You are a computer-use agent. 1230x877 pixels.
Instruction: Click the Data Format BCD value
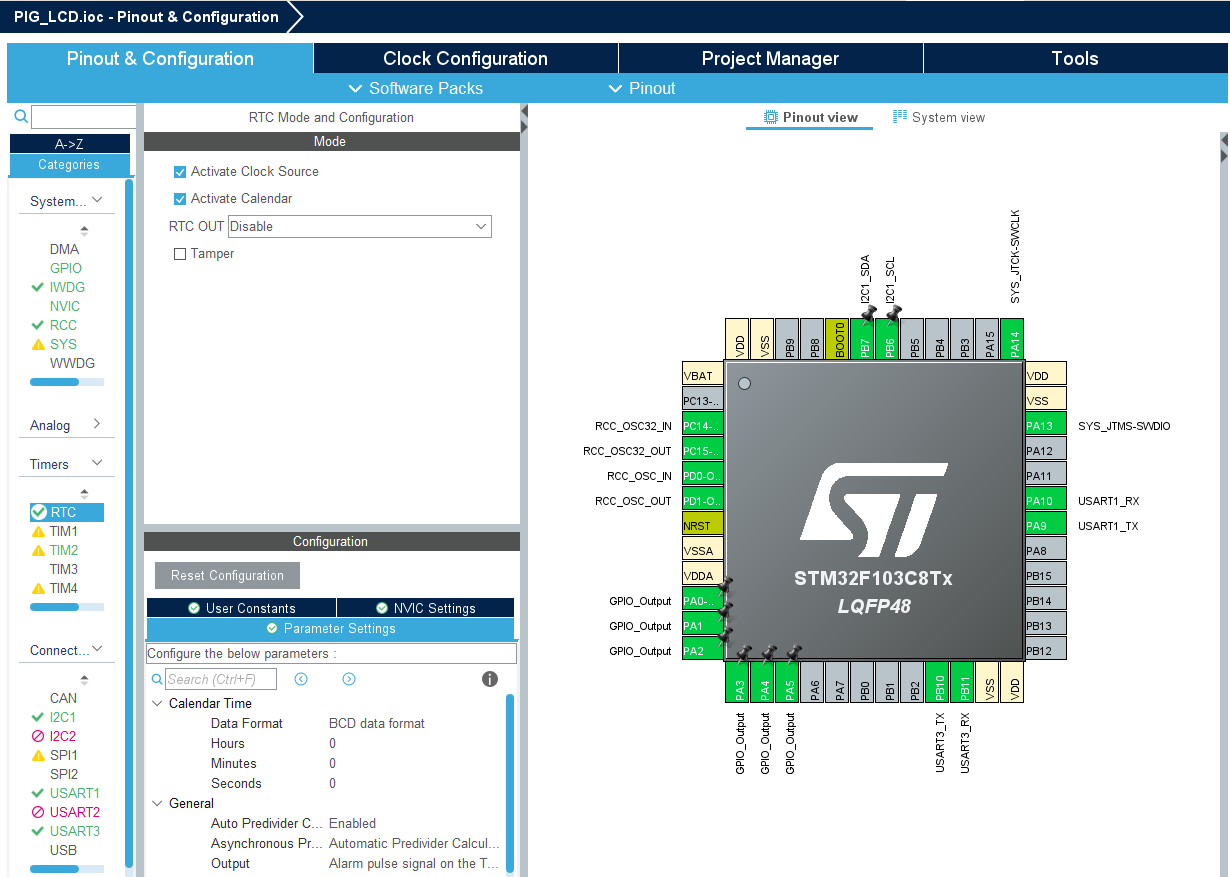tap(377, 724)
